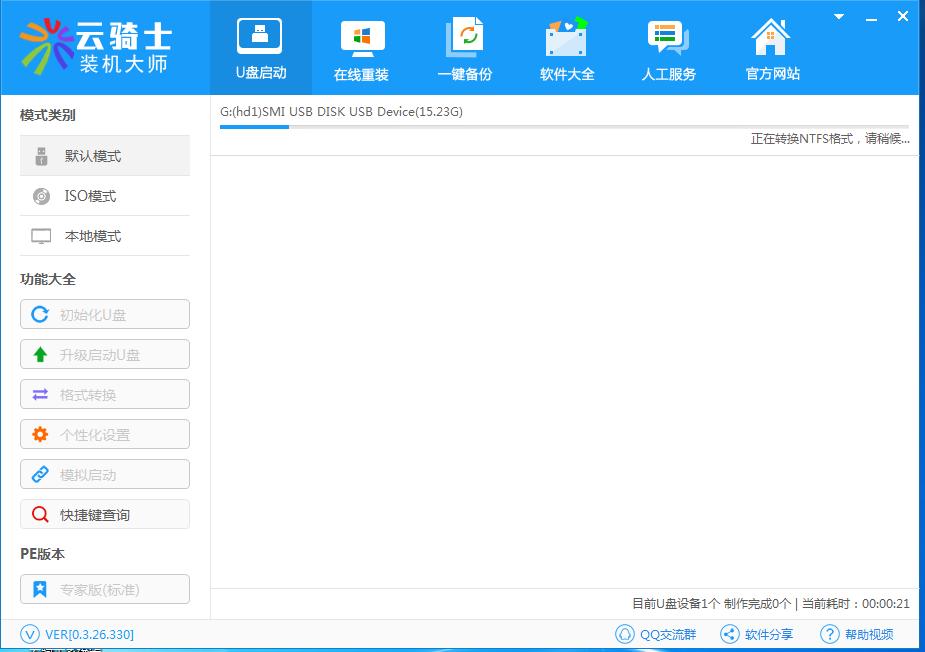The height and width of the screenshot is (652, 925).
Task: Click the chain-link icon on 模拟启动
Action: coord(40,474)
